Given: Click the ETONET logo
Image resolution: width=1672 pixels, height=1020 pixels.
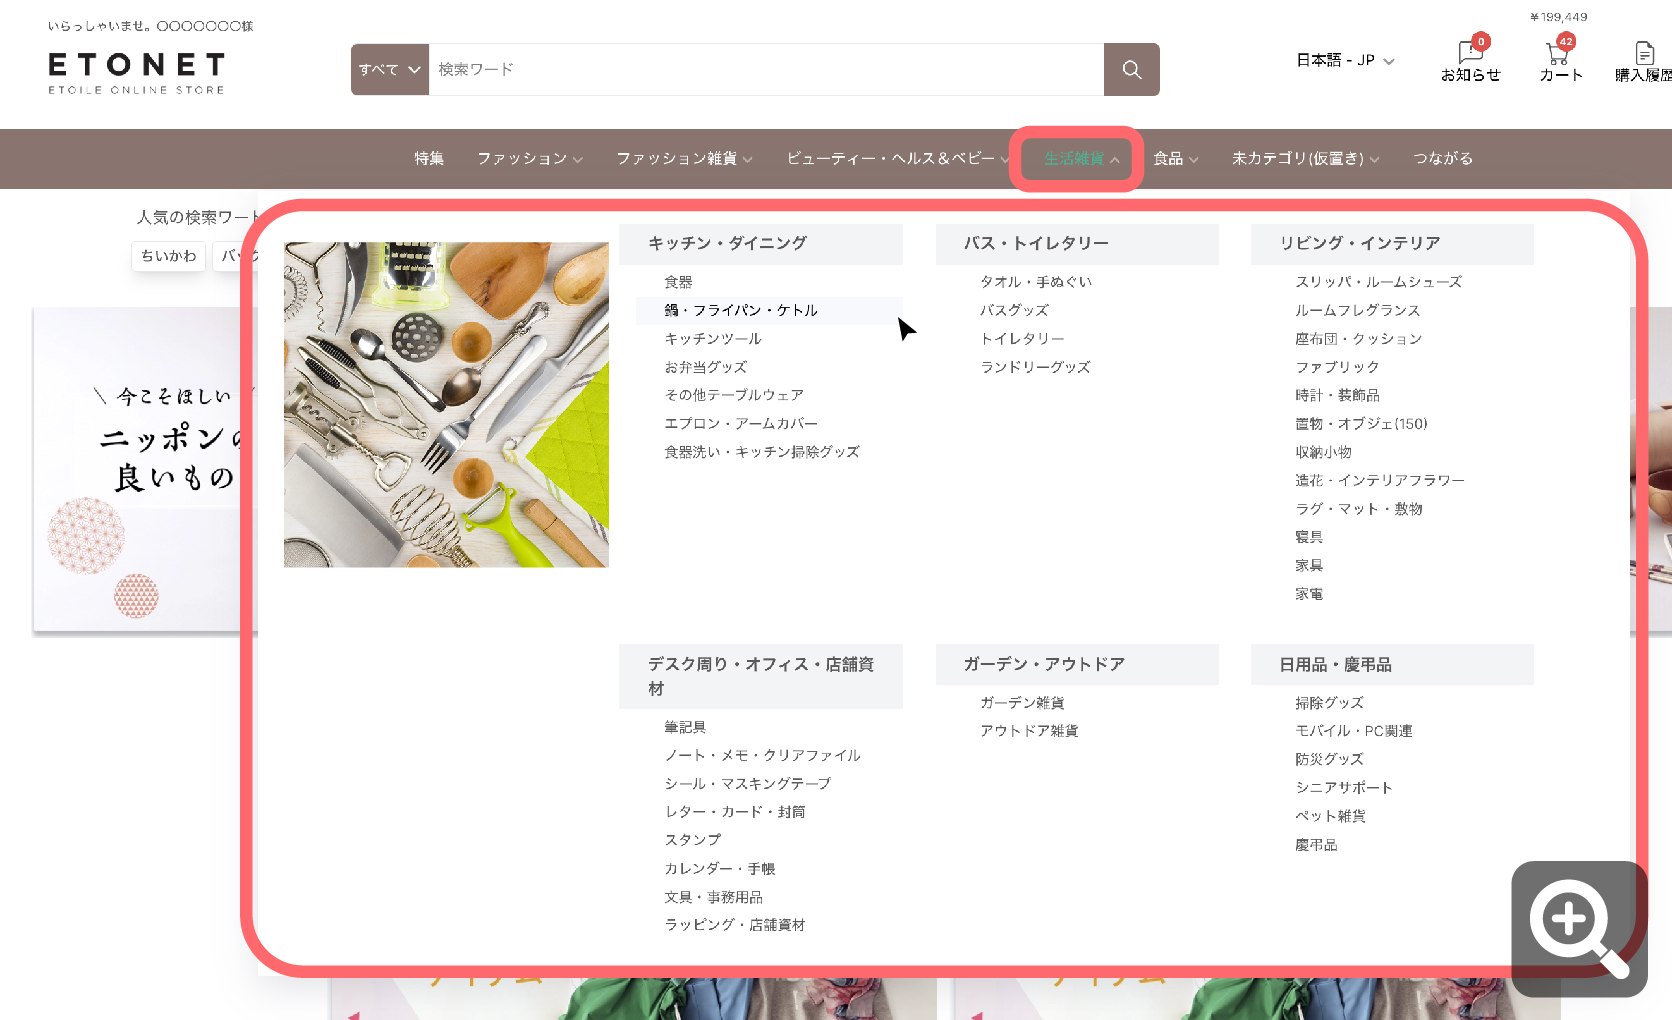Looking at the screenshot, I should (136, 73).
